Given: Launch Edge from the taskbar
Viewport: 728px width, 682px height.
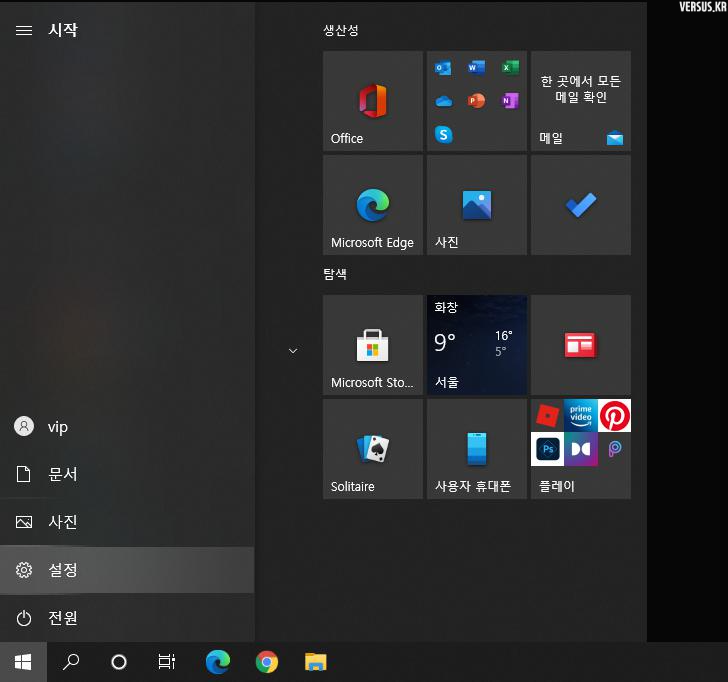Looking at the screenshot, I should (x=218, y=662).
